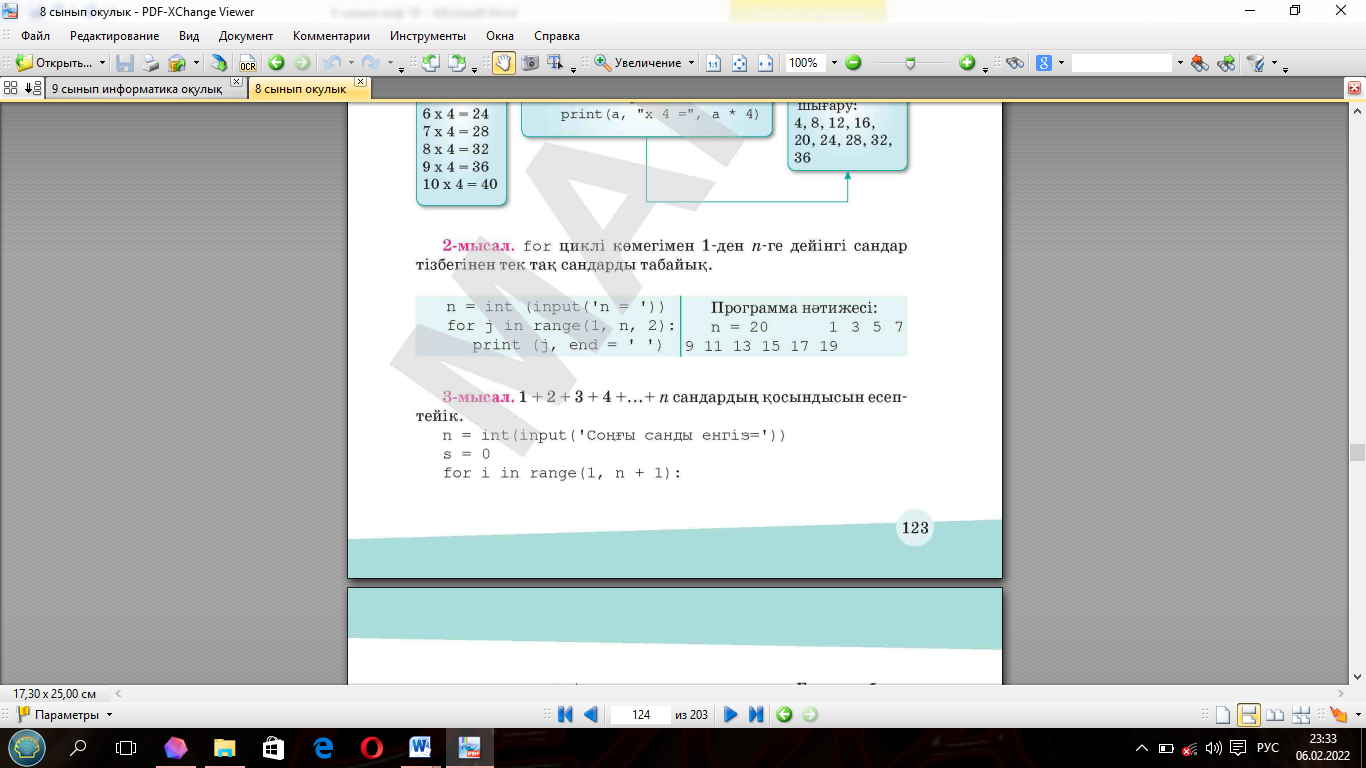Click the Redo arrow icon
This screenshot has width=1366, height=768.
[x=370, y=63]
